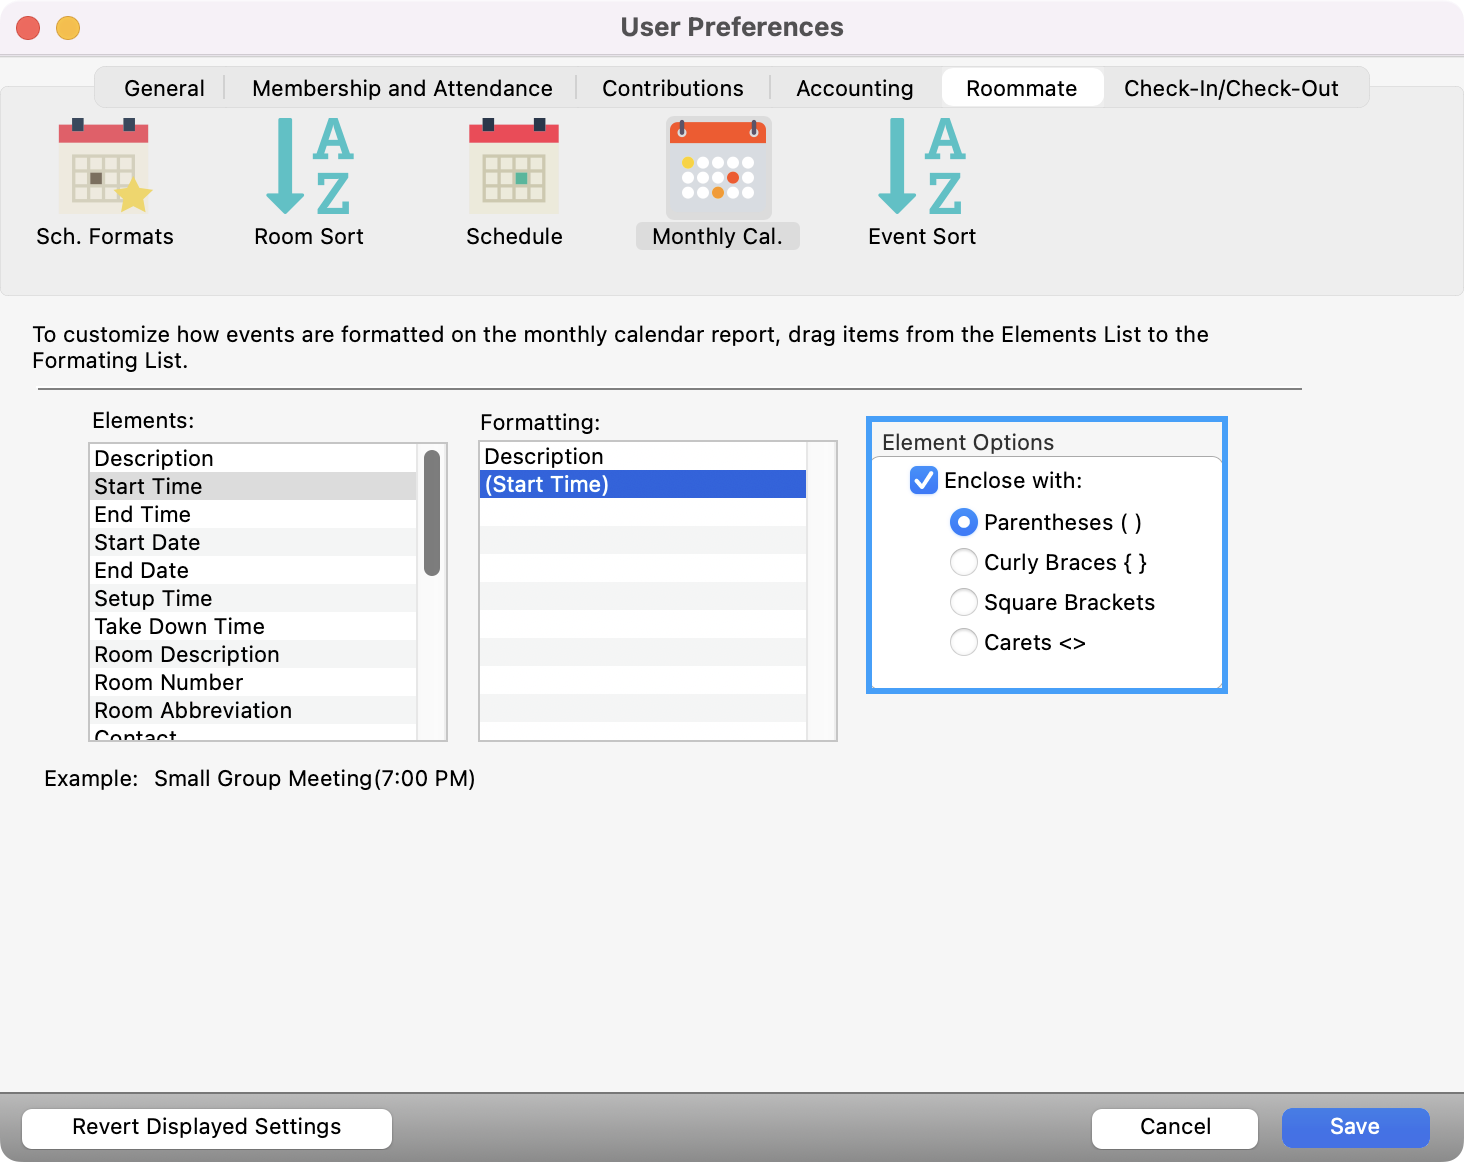Viewport: 1464px width, 1162px height.
Task: Select Room Description in Elements list
Action: [x=187, y=654]
